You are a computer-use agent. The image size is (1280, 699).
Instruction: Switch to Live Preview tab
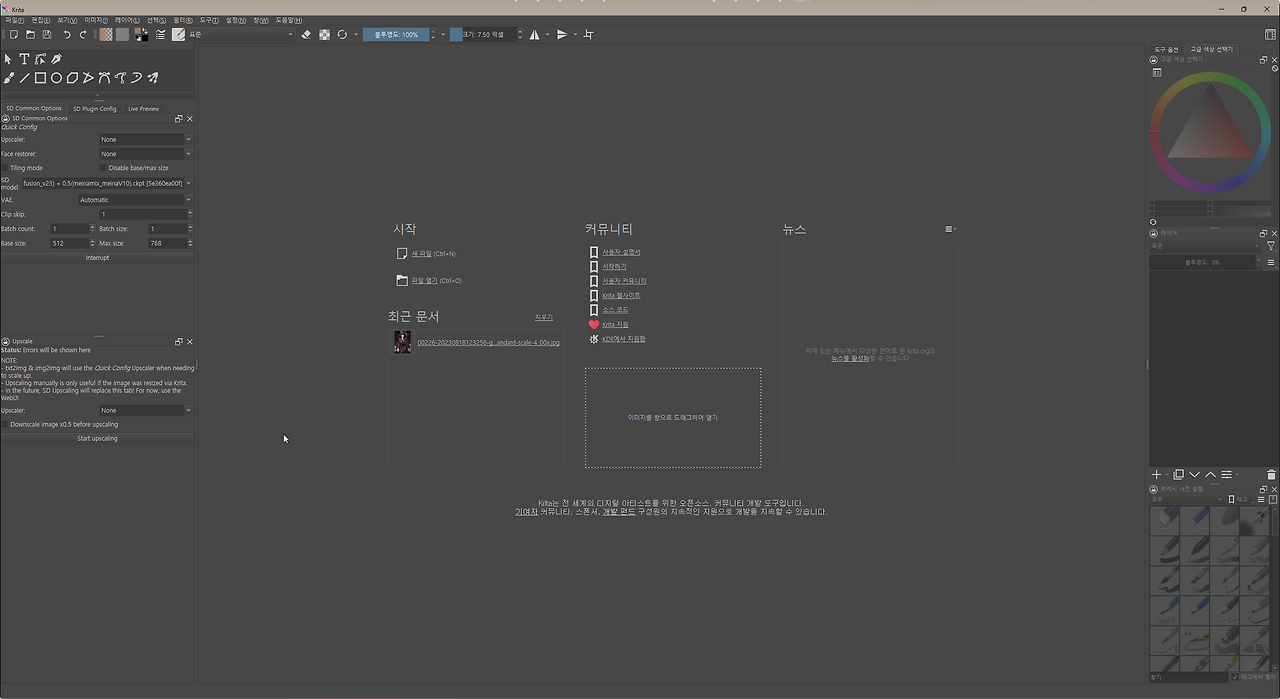tap(143, 108)
